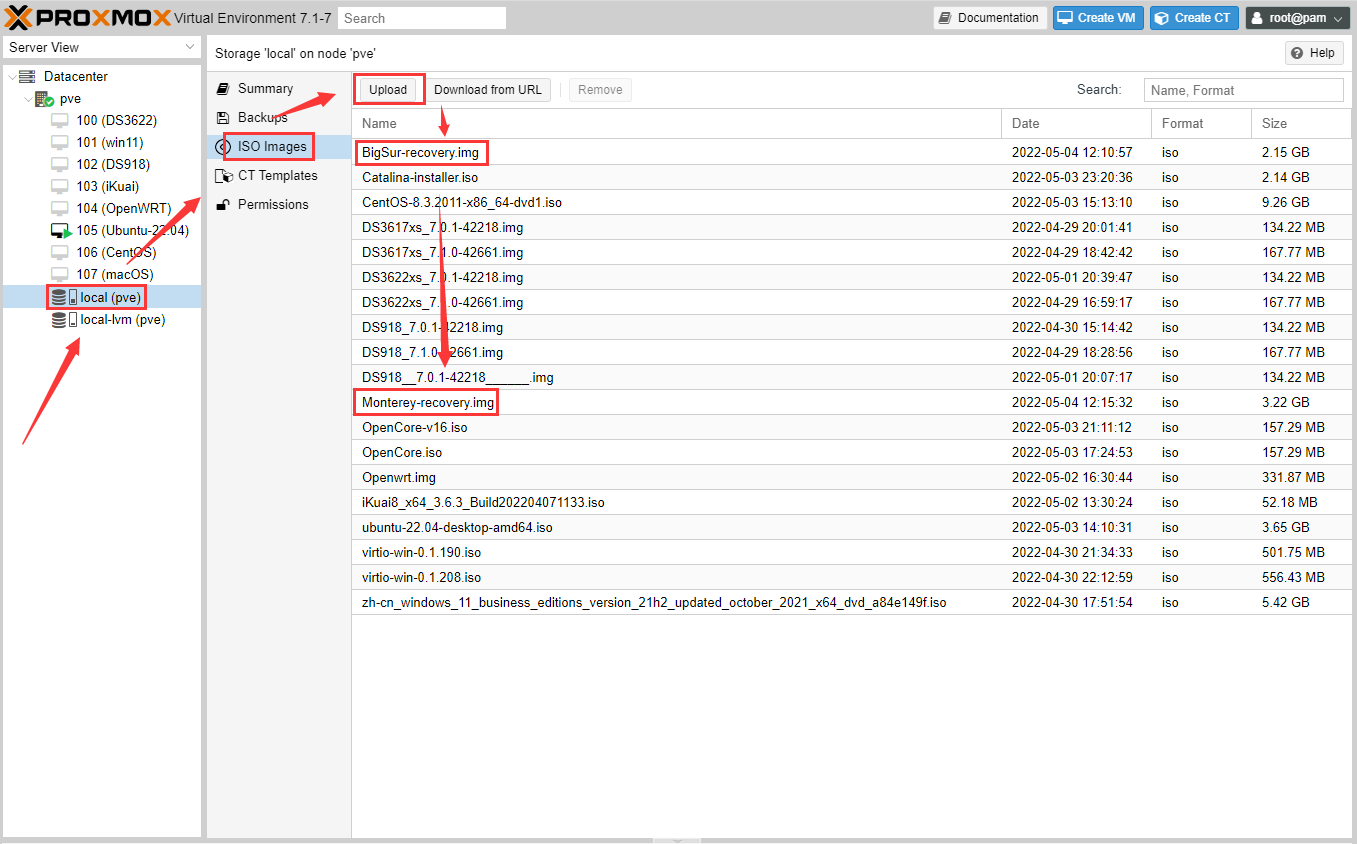Sort by the Format column header
The height and width of the screenshot is (844, 1357).
pos(1201,123)
